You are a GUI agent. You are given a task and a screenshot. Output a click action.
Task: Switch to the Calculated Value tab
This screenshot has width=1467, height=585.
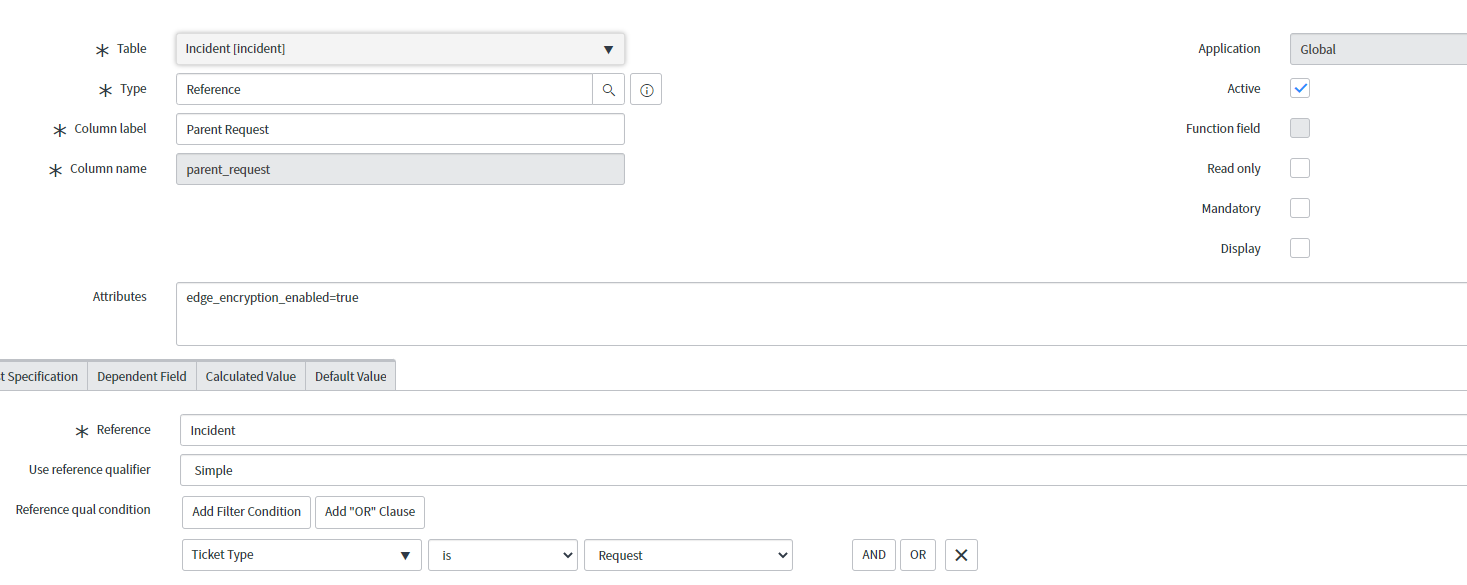click(x=251, y=376)
